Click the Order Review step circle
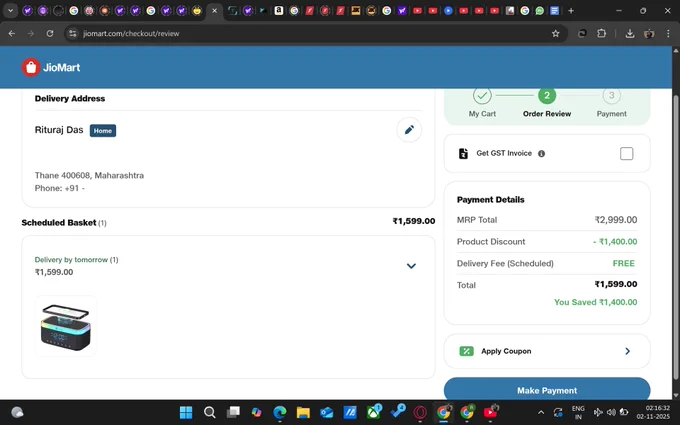This screenshot has height=425, width=680. 547,95
